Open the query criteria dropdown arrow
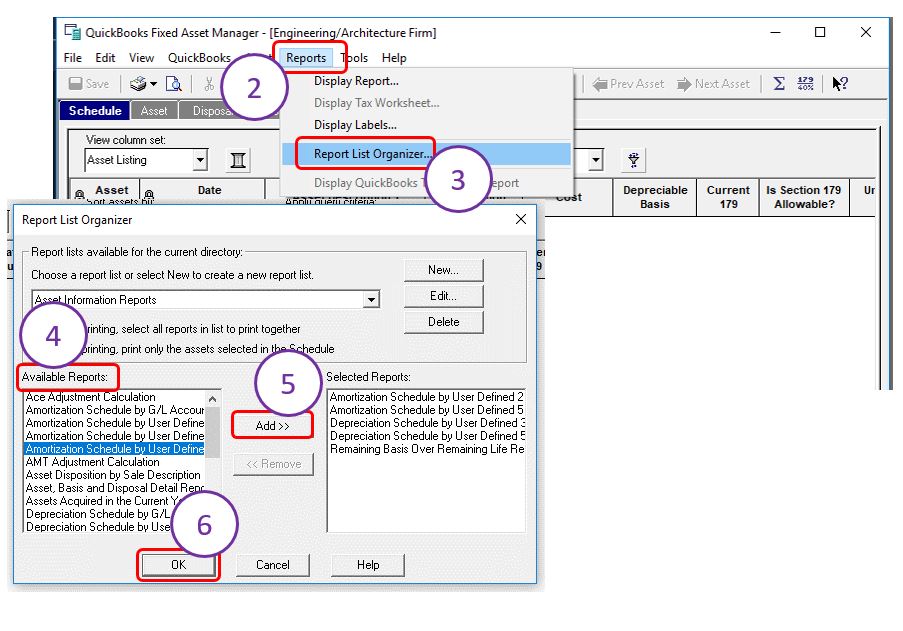The image size is (903, 631). click(x=595, y=159)
